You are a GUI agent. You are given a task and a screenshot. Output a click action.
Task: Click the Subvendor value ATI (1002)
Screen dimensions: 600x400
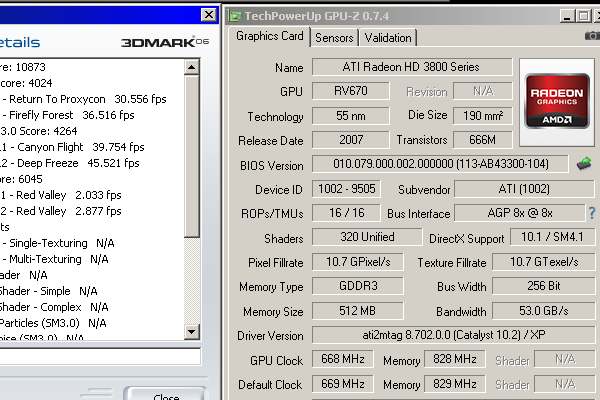[x=524, y=189]
